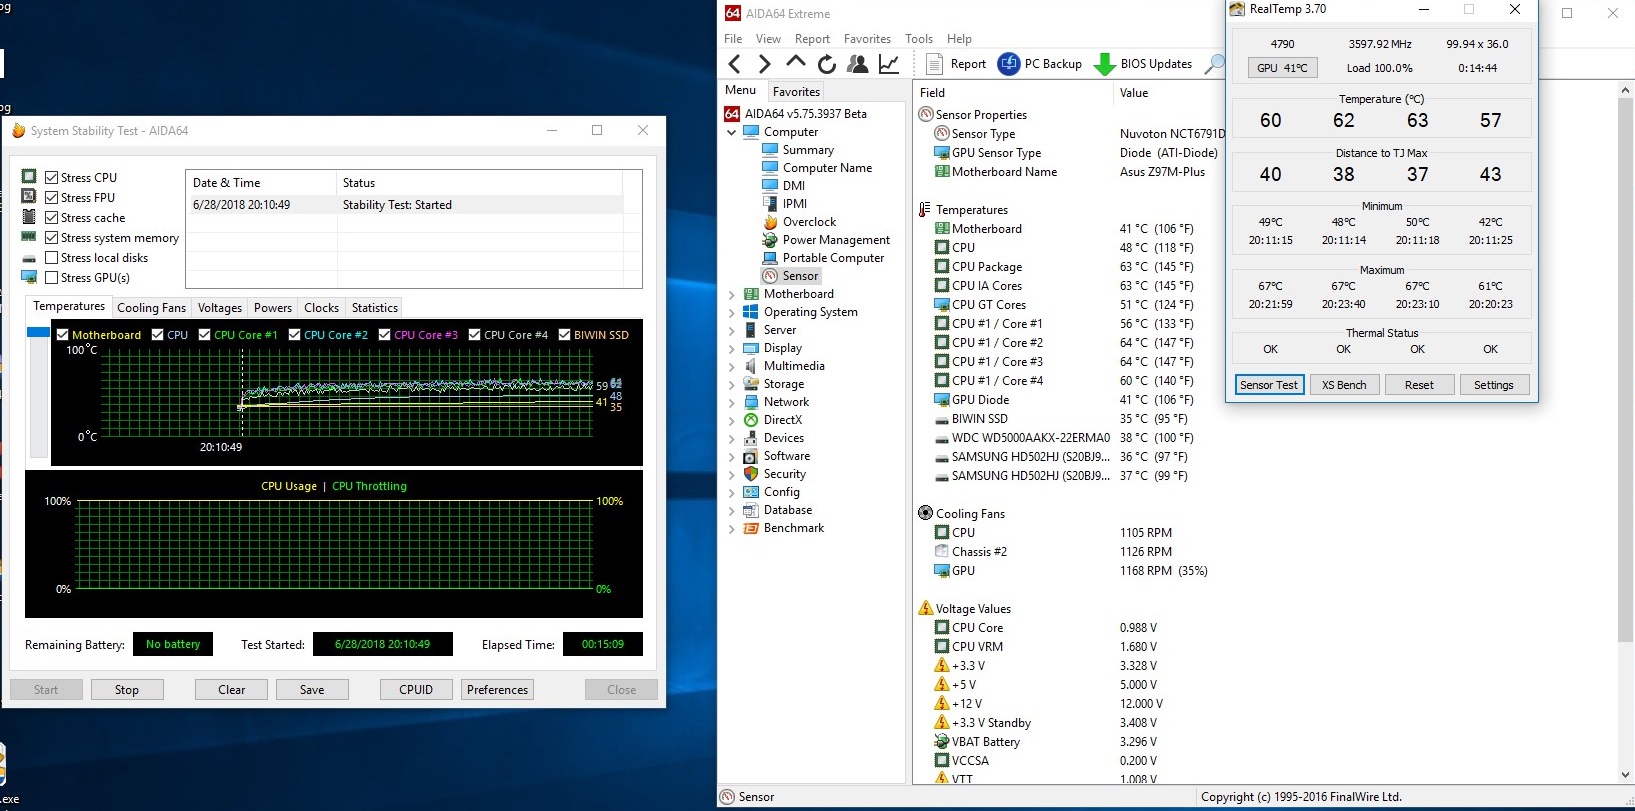Switch to the Cooling Fans tab

click(x=151, y=308)
